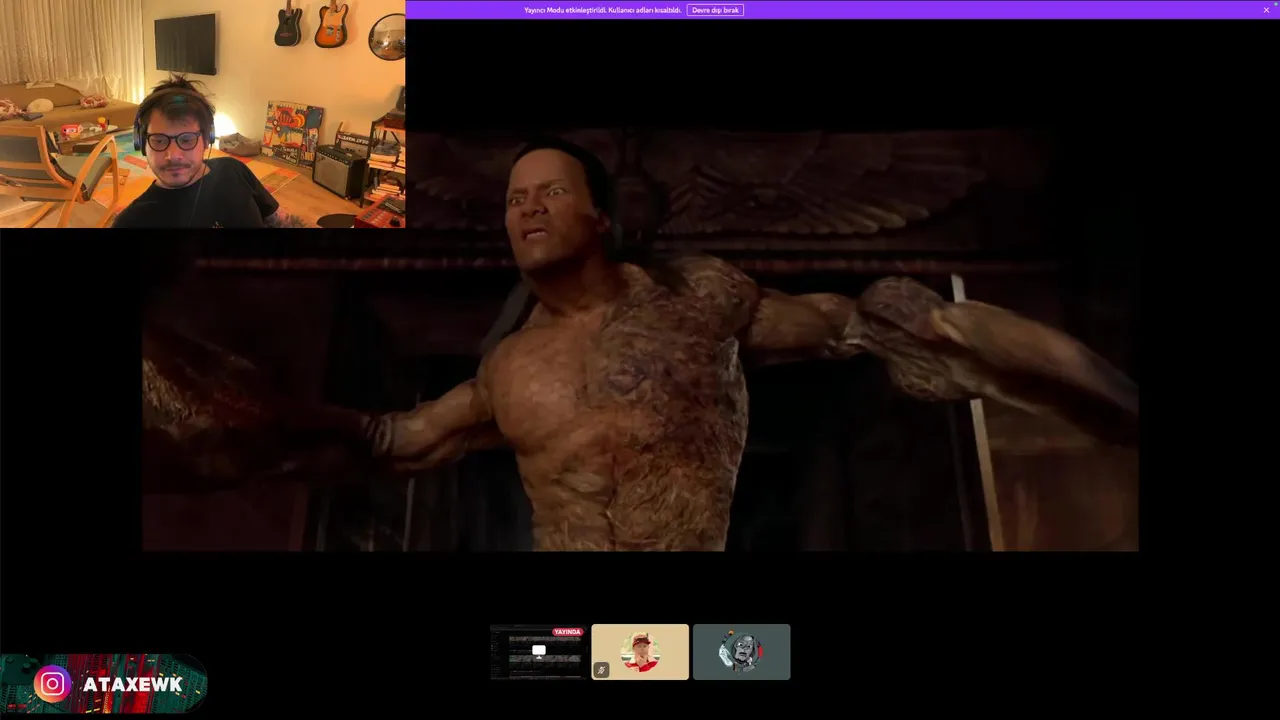Click the monitor icon on stream thumbnail

click(x=539, y=651)
